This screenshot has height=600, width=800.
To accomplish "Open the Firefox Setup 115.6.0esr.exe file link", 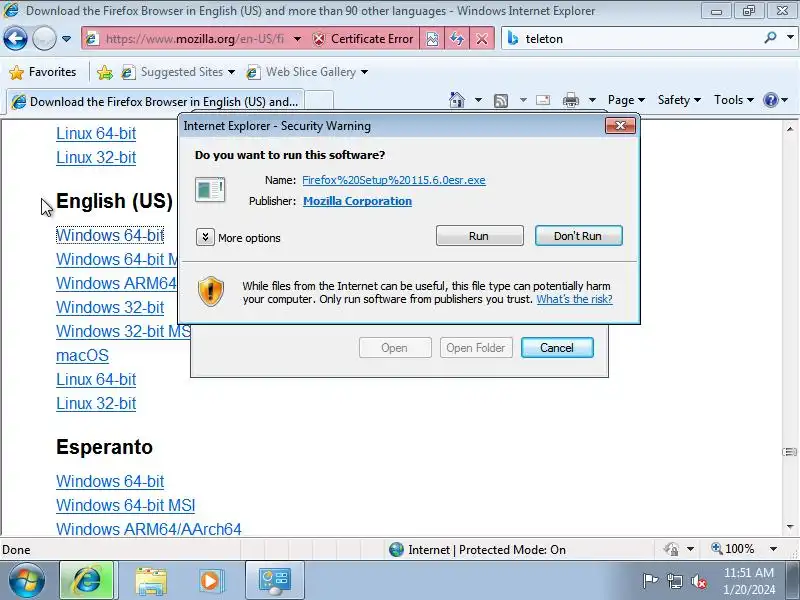I will tap(394, 180).
